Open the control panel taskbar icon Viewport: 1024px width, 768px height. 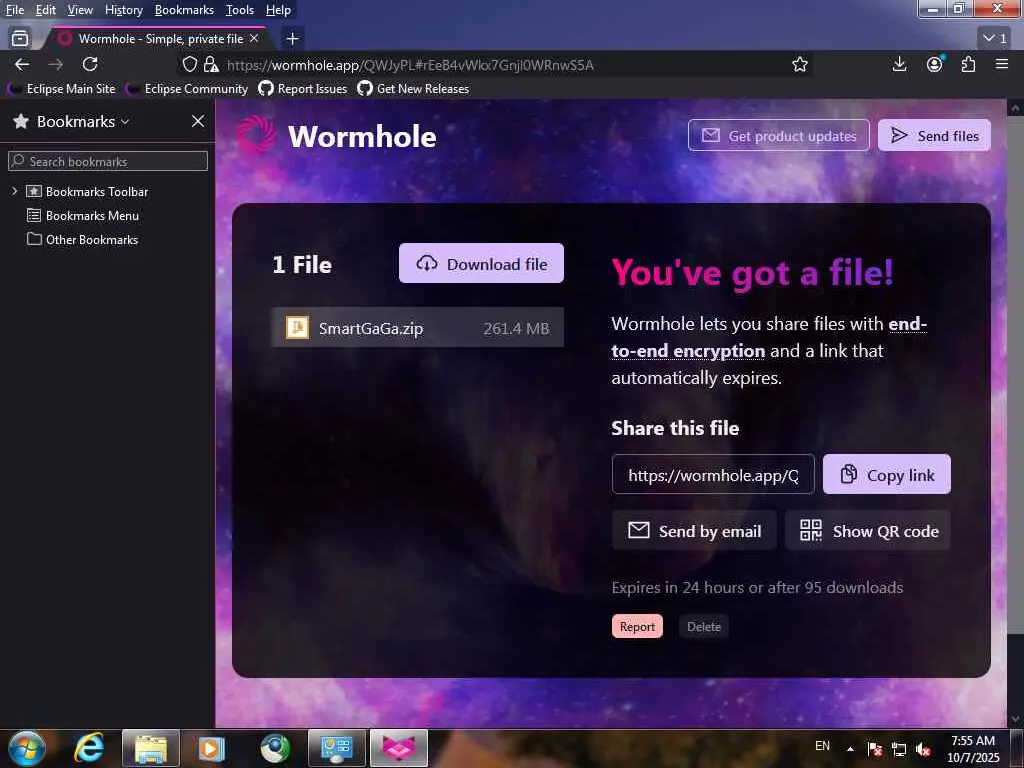[336, 748]
